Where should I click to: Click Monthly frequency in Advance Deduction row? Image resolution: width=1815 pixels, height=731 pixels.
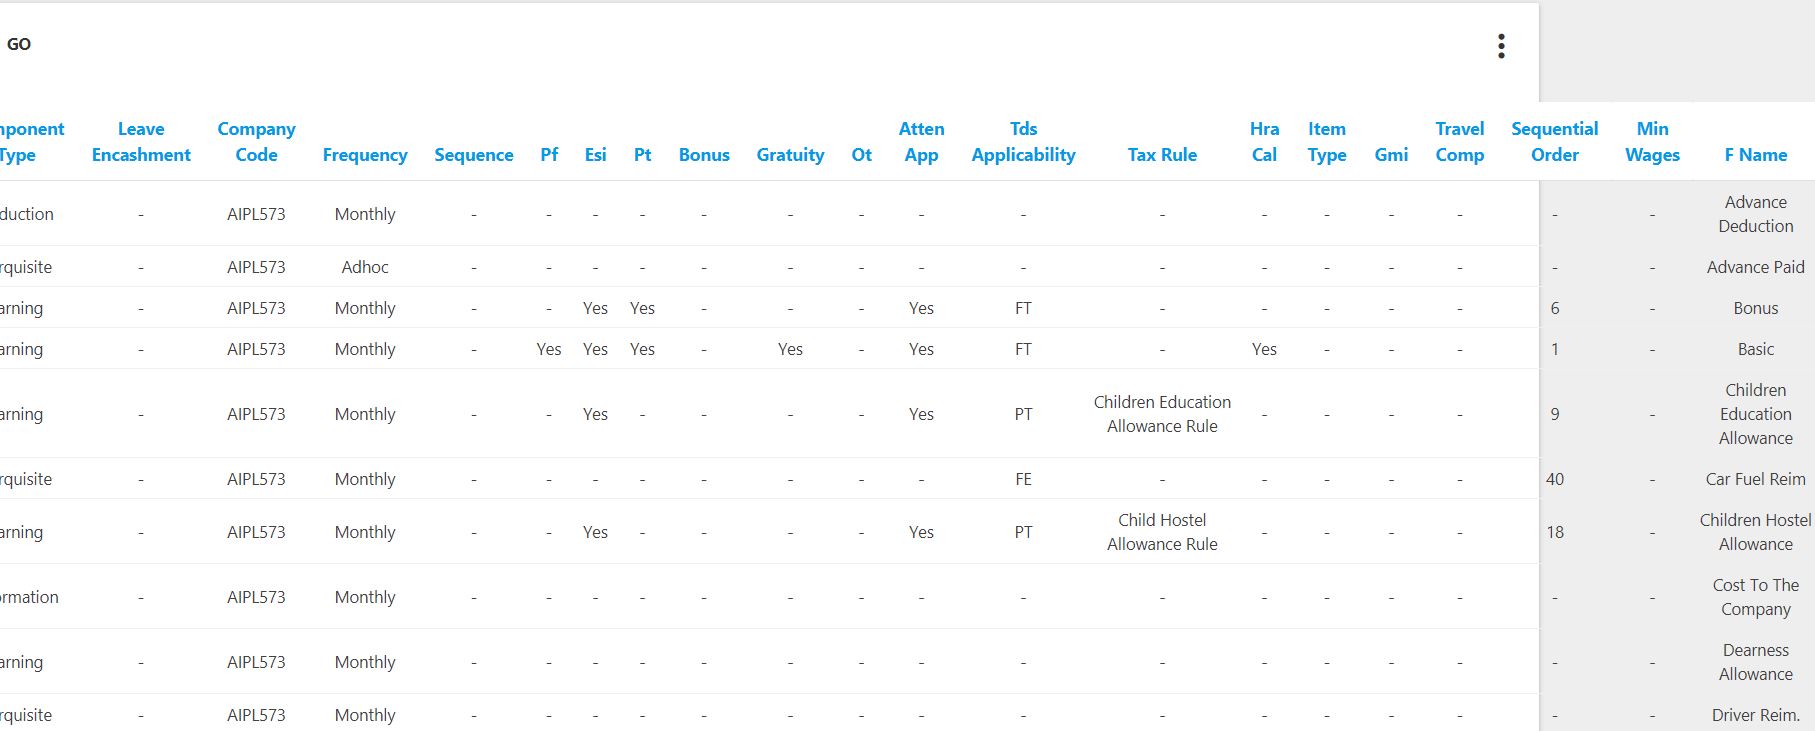click(365, 214)
